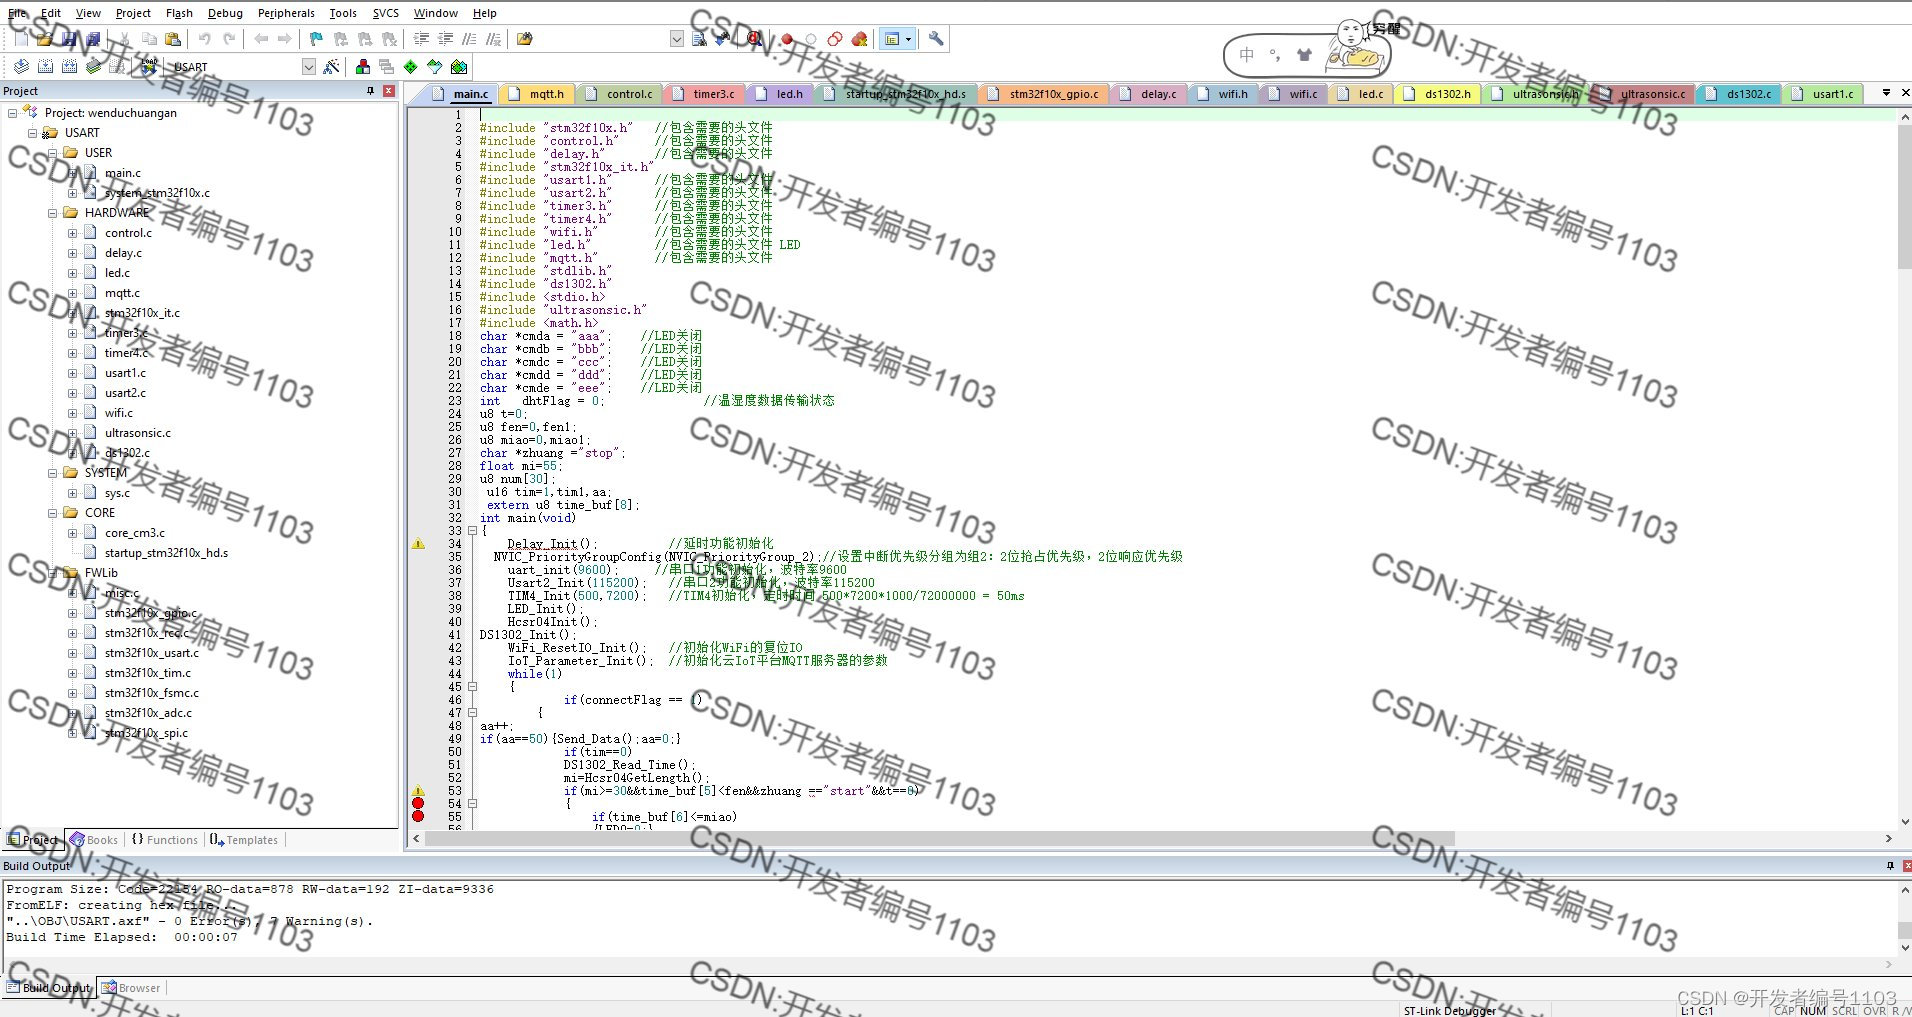Open configuration wrench icon

936,39
